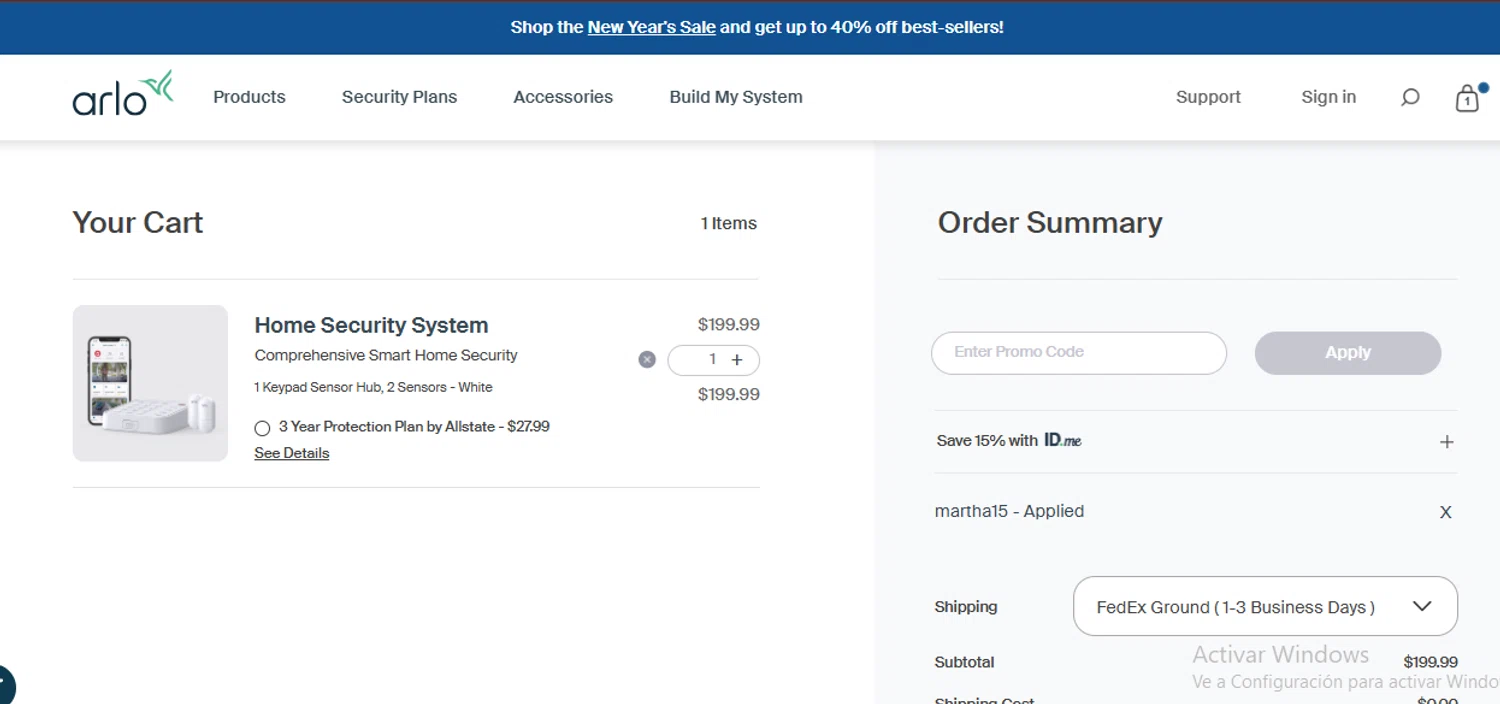Expand the Save 15% with ID.me section
Image resolution: width=1500 pixels, height=704 pixels.
1446,442
